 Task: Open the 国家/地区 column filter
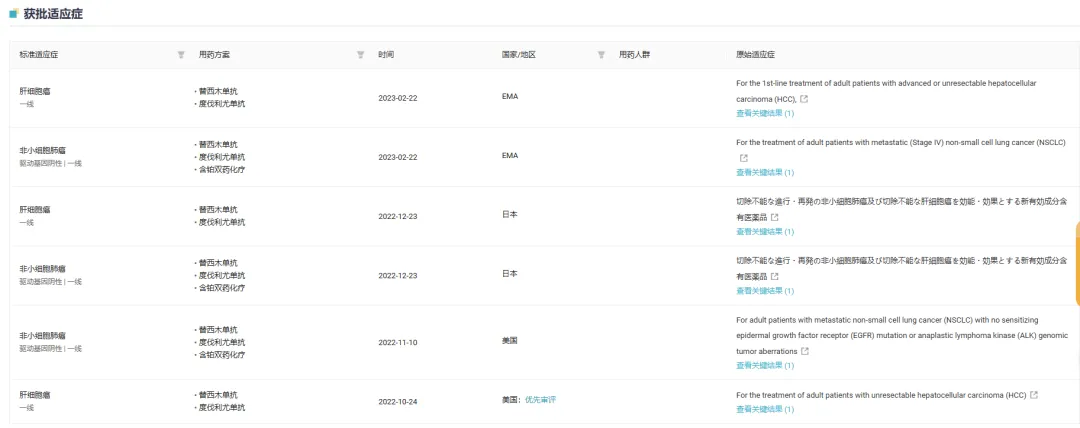601,54
